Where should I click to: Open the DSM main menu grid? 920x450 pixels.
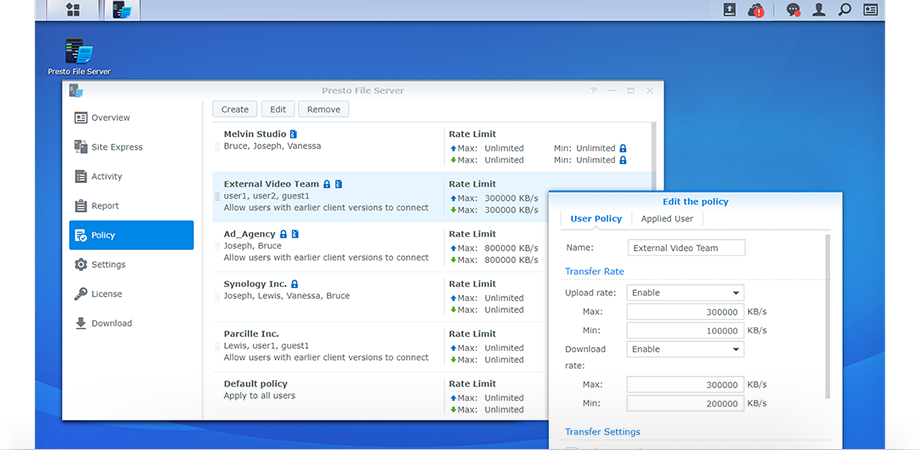click(73, 10)
